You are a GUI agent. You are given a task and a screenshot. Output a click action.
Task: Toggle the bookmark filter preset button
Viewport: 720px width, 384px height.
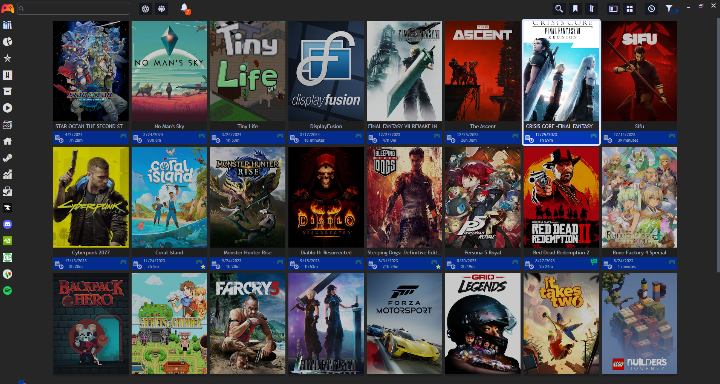tap(575, 9)
